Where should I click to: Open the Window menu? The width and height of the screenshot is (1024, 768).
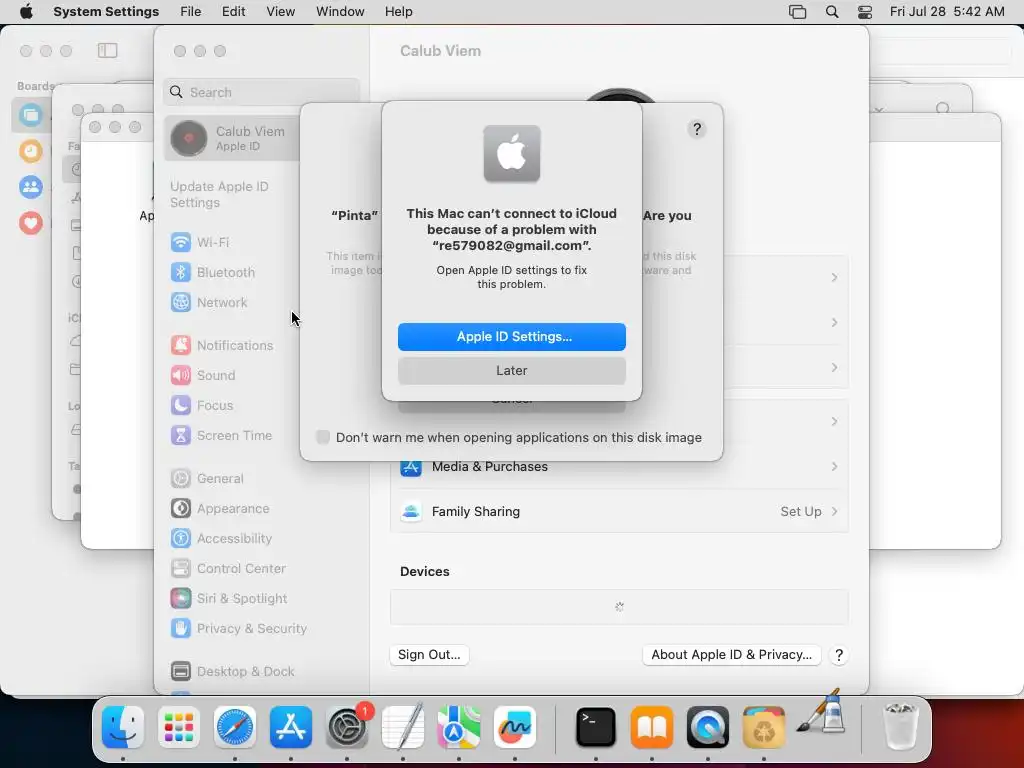click(x=340, y=12)
